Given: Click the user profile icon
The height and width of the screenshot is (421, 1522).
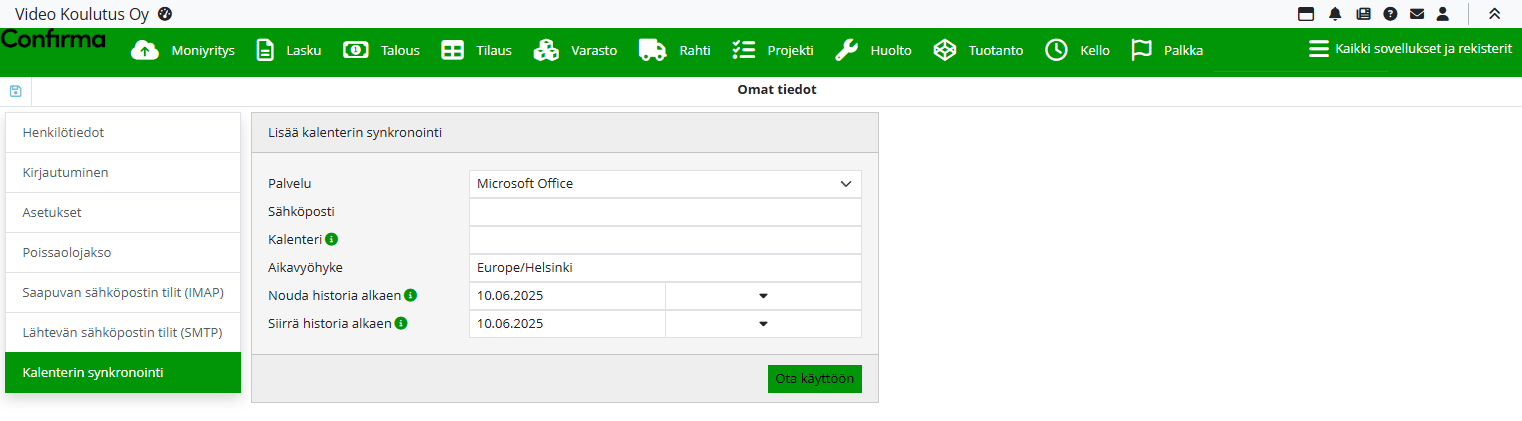Looking at the screenshot, I should (1442, 14).
